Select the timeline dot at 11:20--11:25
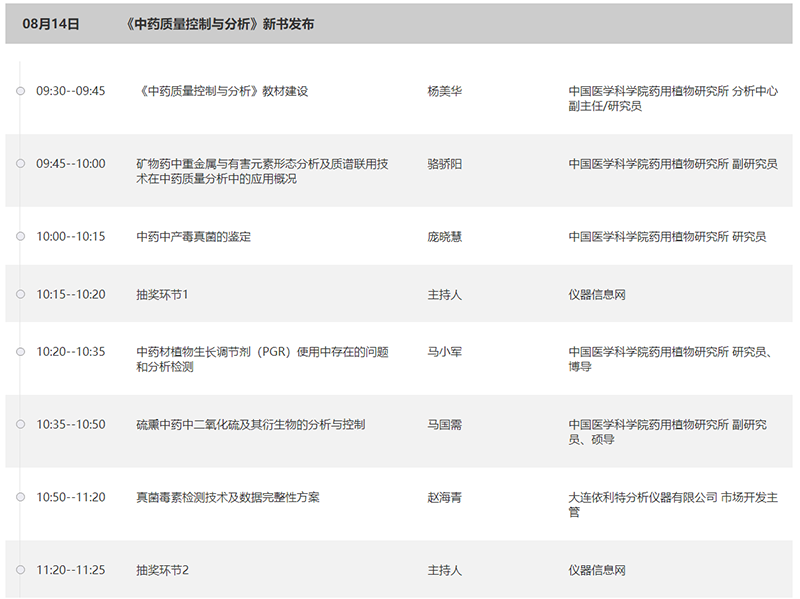Screen dimensions: 800x599 click(20, 570)
